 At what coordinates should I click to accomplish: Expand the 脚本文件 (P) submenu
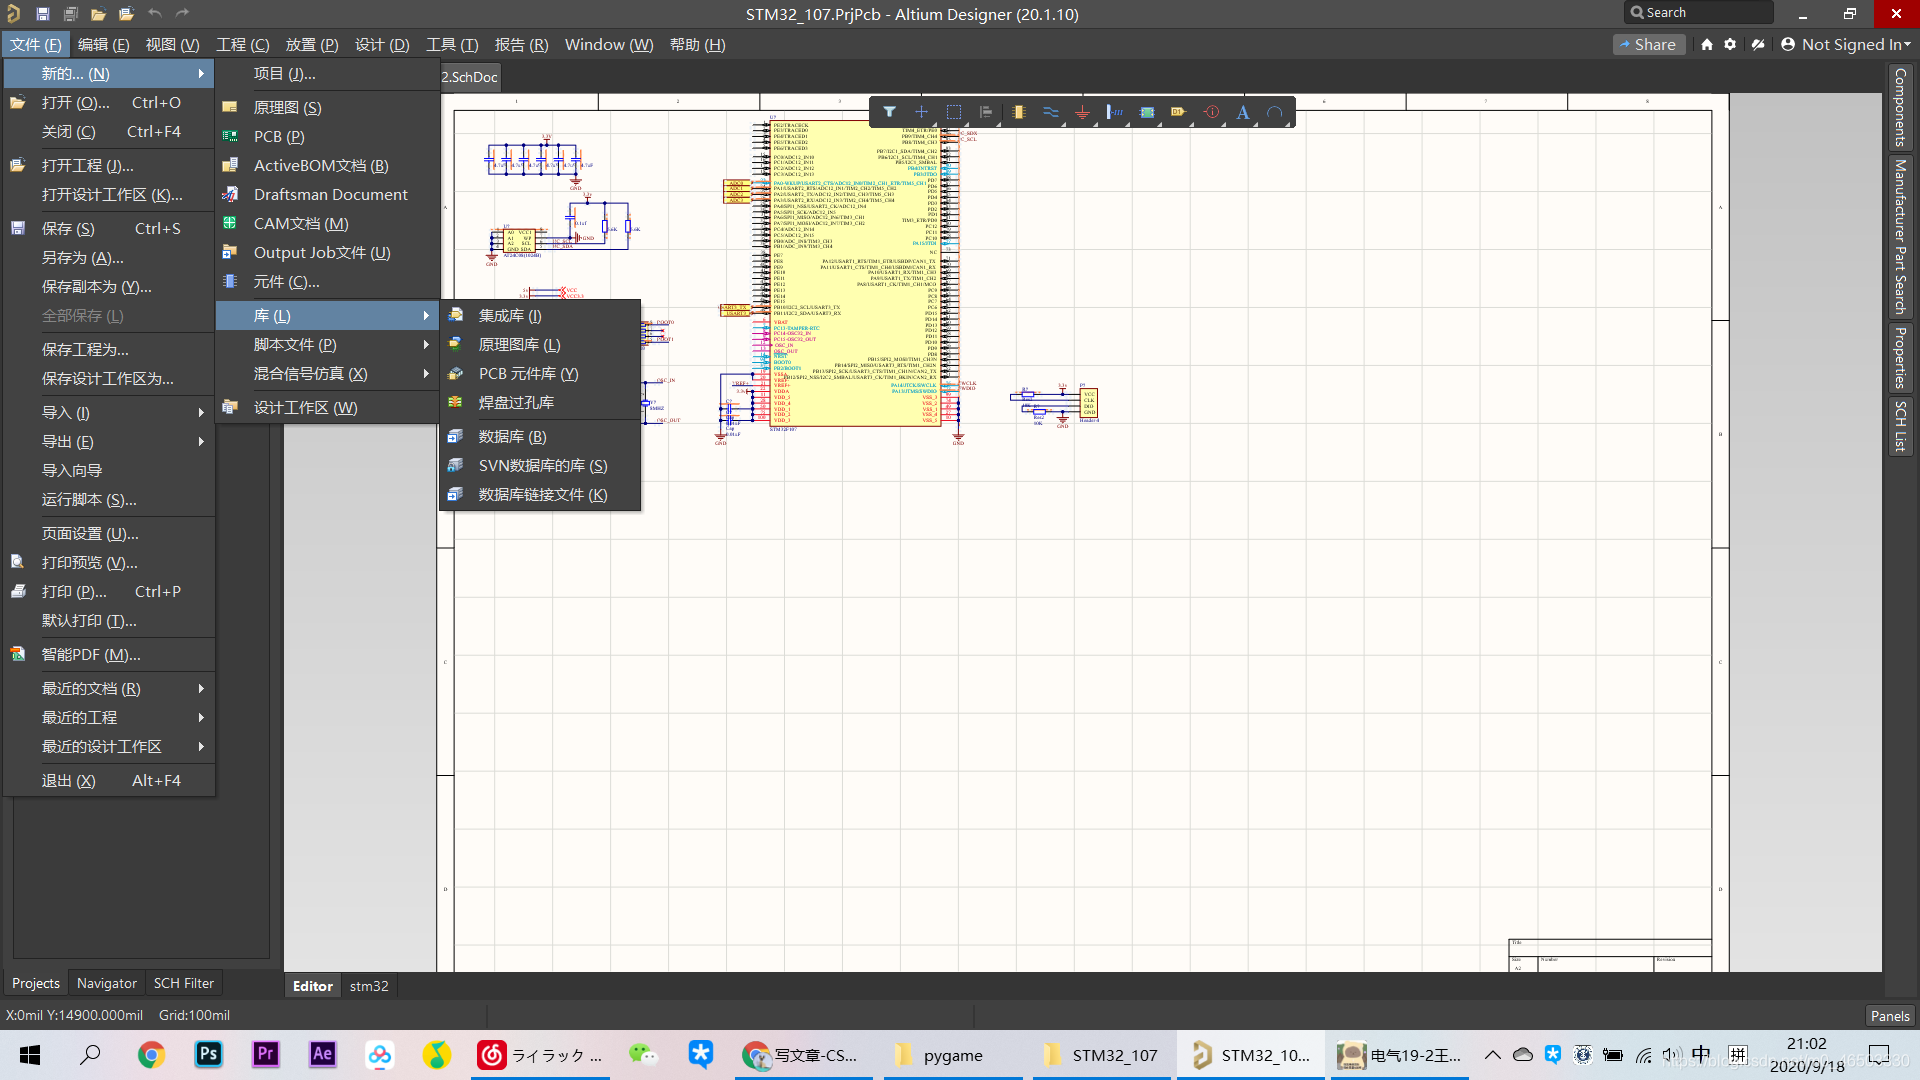(329, 345)
